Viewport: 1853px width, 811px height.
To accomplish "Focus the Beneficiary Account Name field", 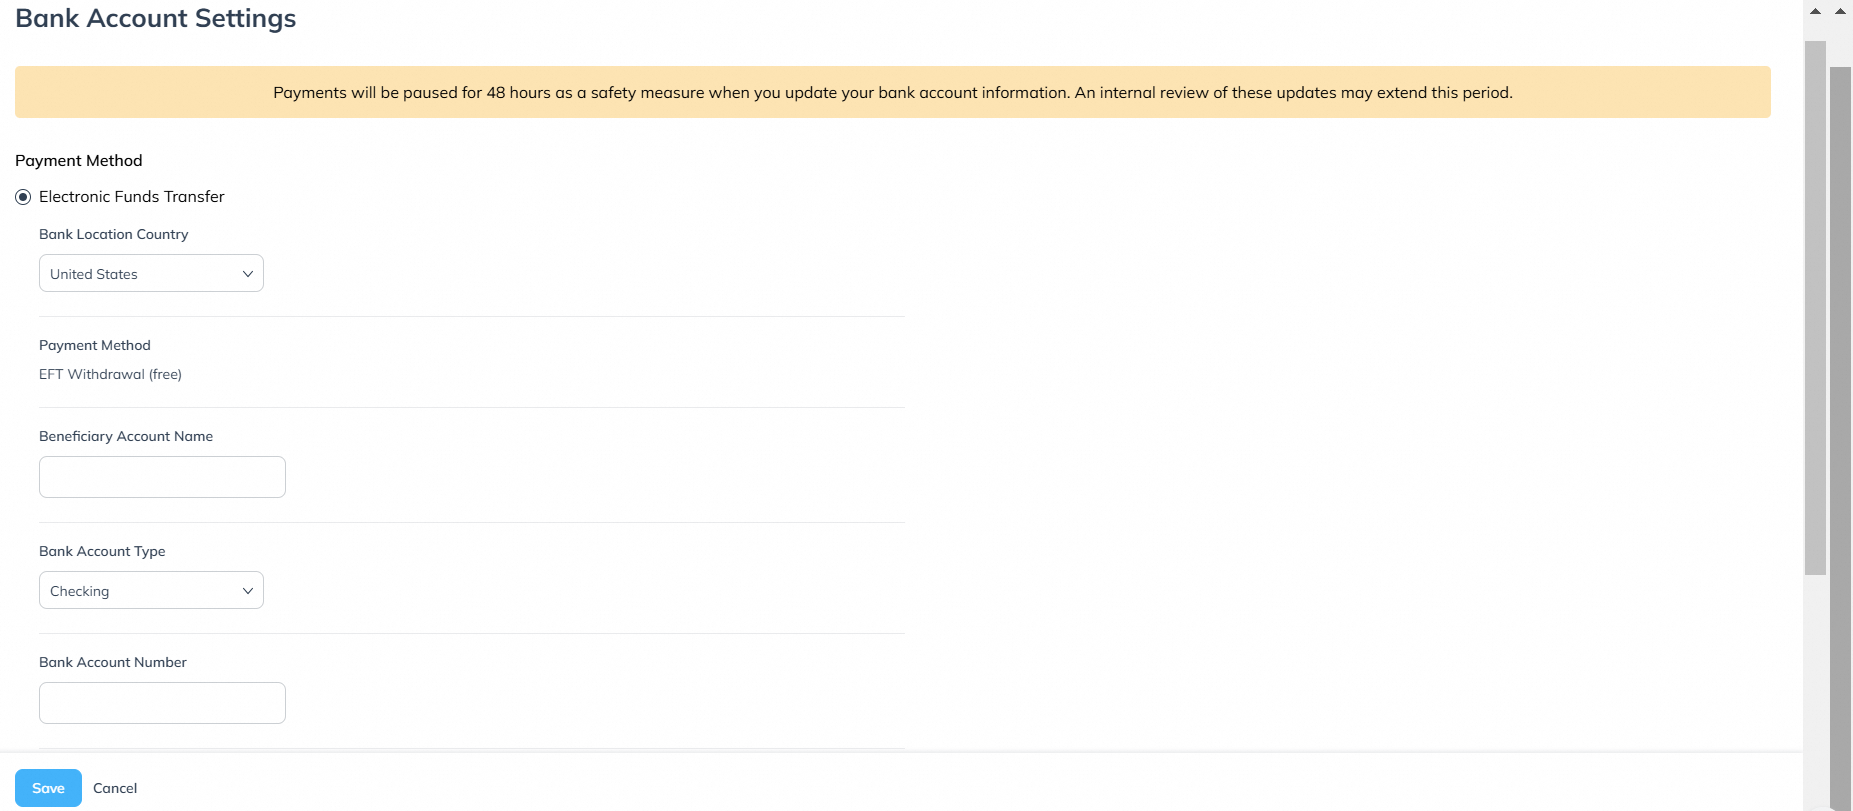I will [162, 477].
